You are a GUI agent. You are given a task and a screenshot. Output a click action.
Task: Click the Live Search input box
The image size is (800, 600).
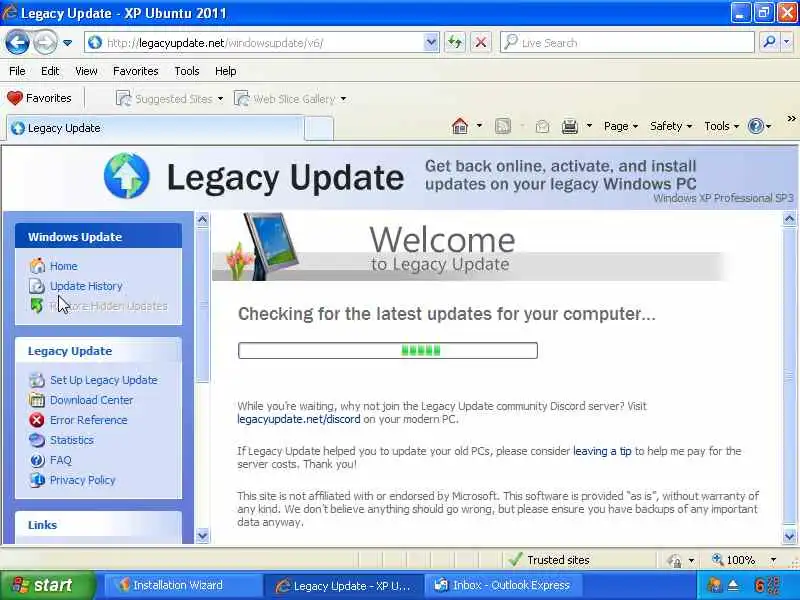pos(627,43)
